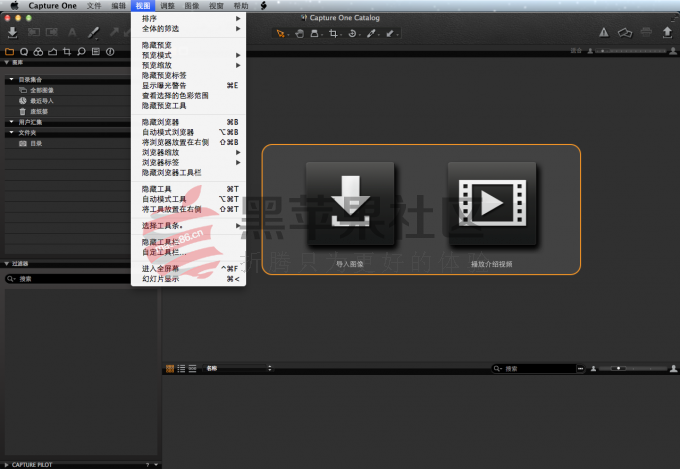The width and height of the screenshot is (680, 469).
Task: Click the Play Intro Video tile
Action: 492,203
